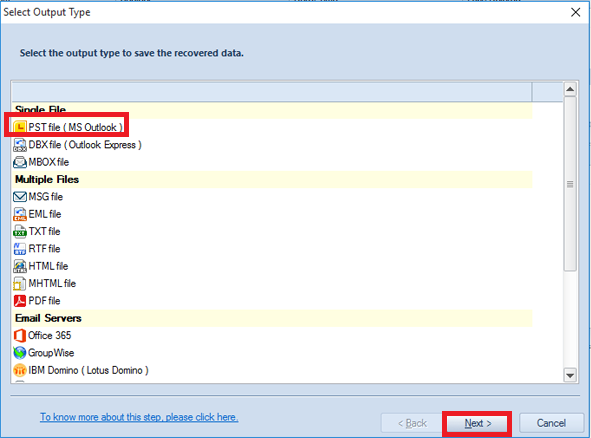Choose "MSG file" label
591x438 pixels.
pos(46,197)
